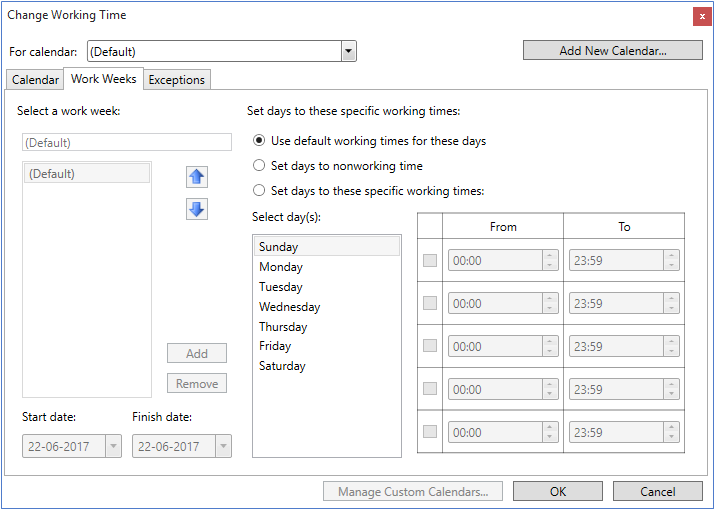Switch to the Exceptions tab
This screenshot has width=715, height=510.
tap(177, 80)
